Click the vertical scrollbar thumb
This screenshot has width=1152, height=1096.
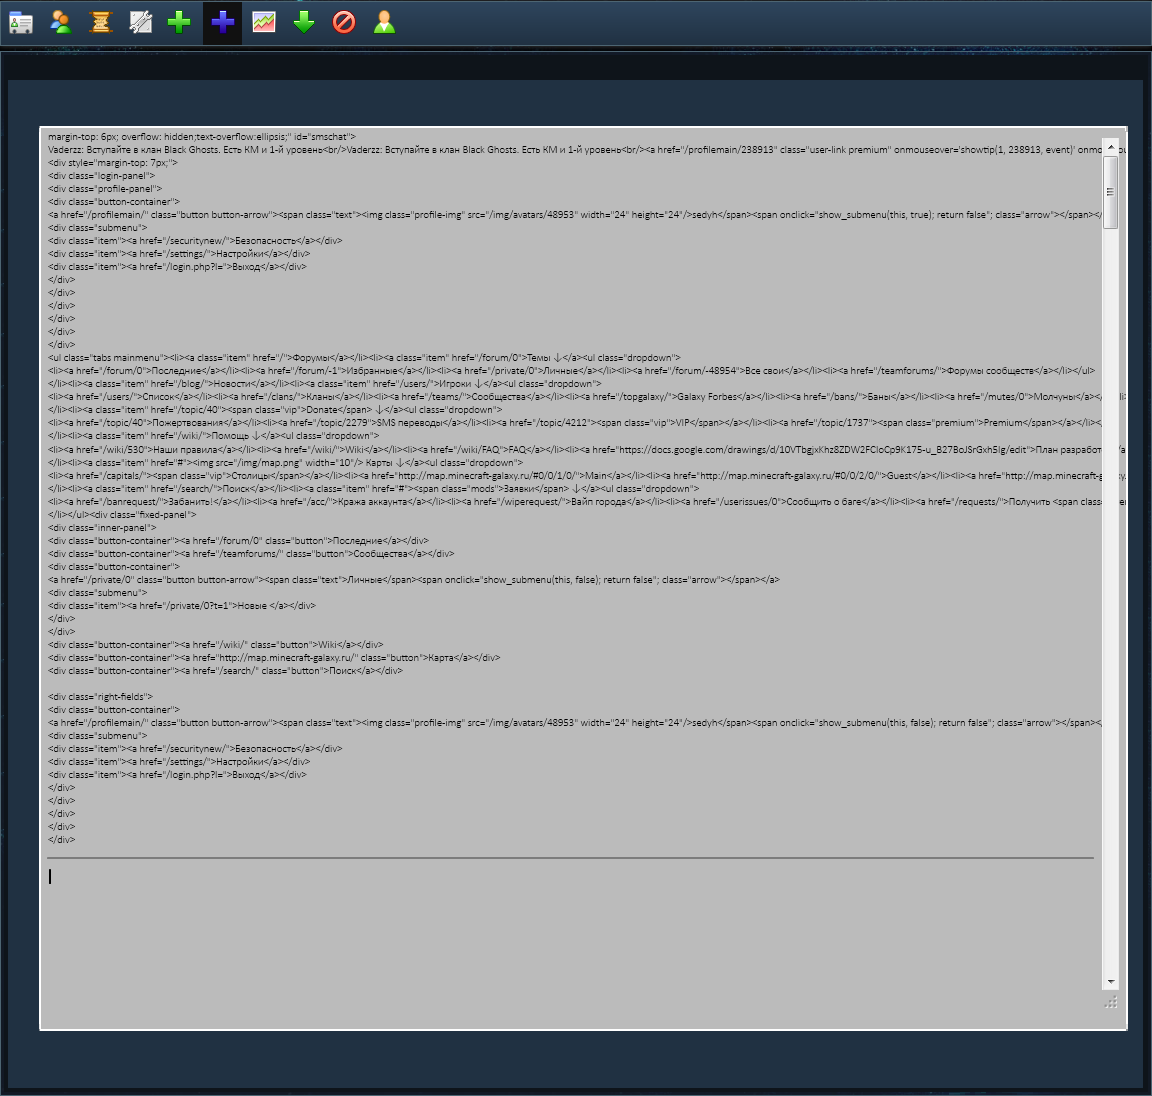[1111, 192]
